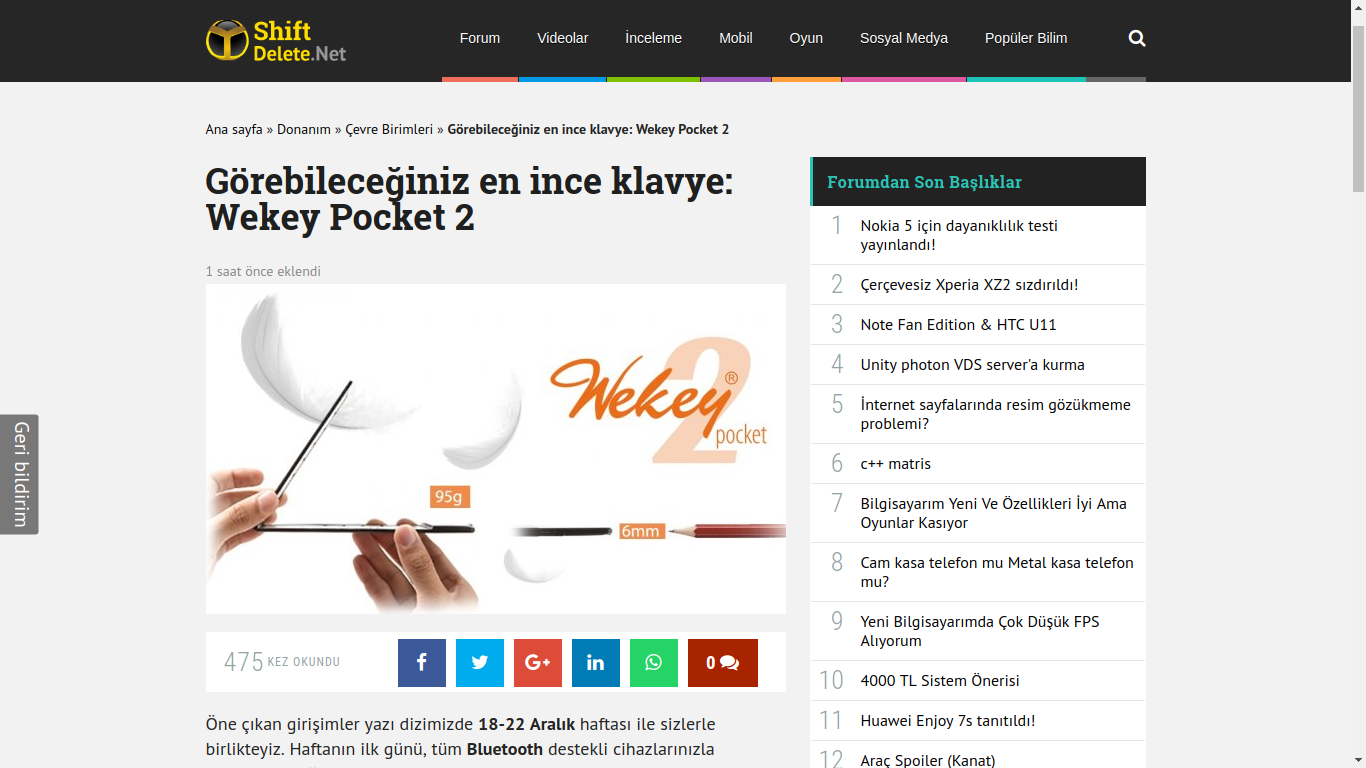
Task: Click the Donanım breadcrumb link
Action: click(304, 130)
